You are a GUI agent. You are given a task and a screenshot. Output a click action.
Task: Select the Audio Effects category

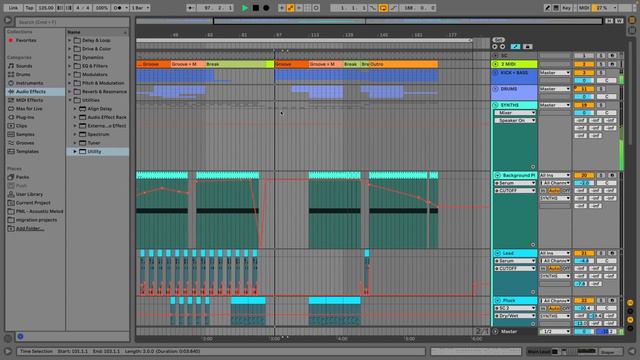pyautogui.click(x=31, y=91)
